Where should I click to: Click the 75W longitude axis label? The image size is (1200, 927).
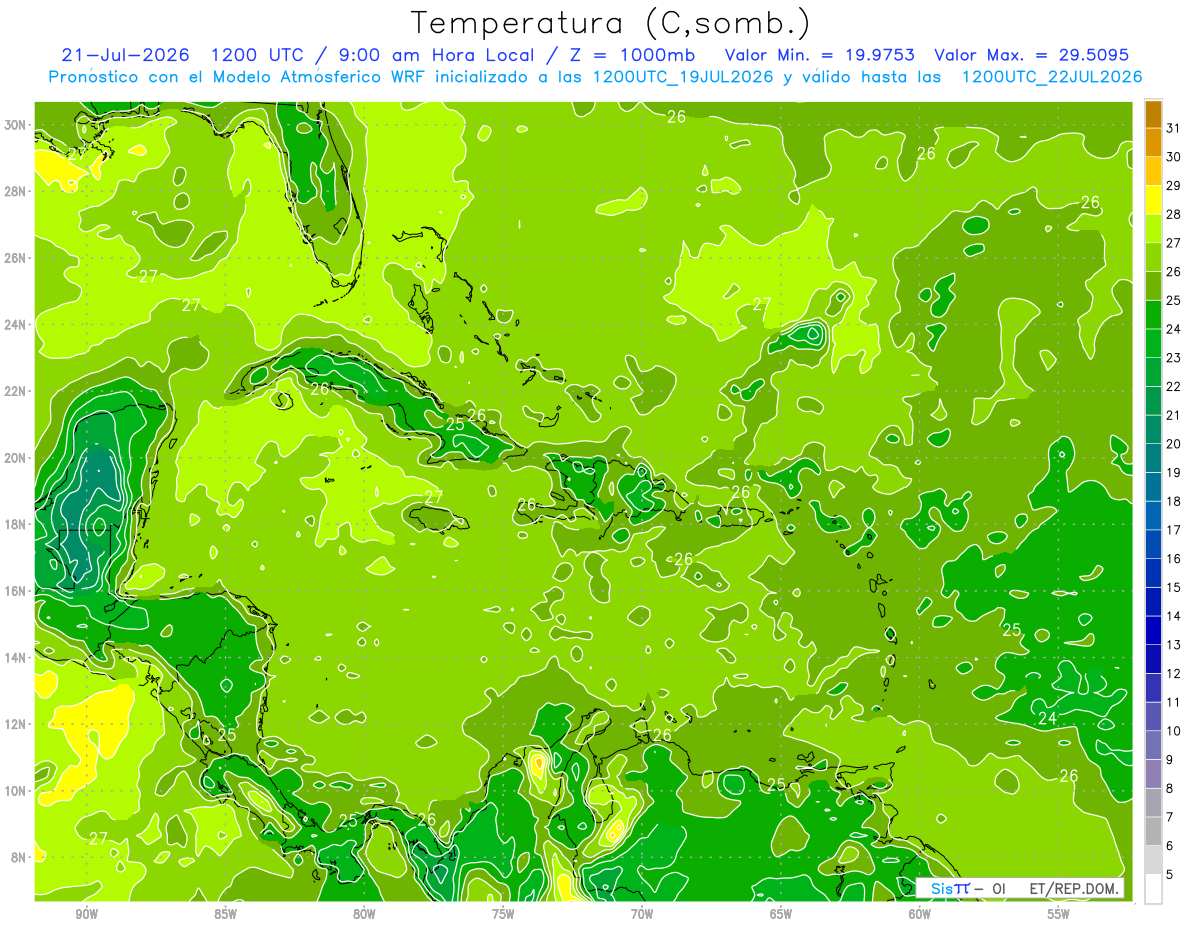tap(503, 914)
